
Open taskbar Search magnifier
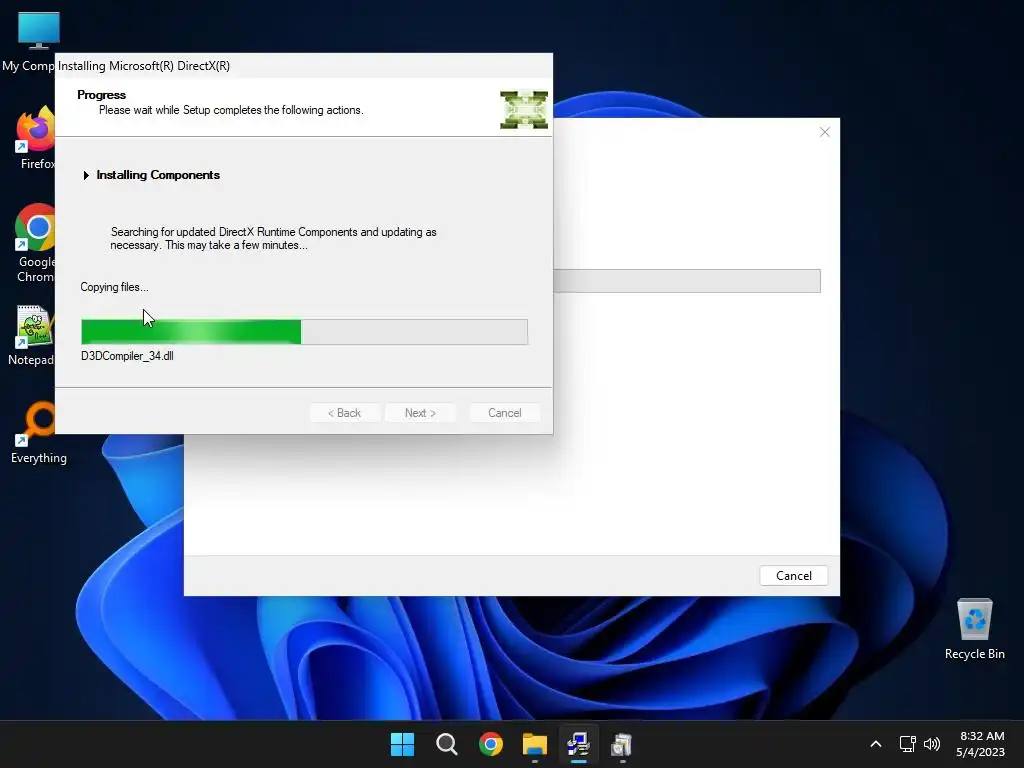pyautogui.click(x=447, y=744)
